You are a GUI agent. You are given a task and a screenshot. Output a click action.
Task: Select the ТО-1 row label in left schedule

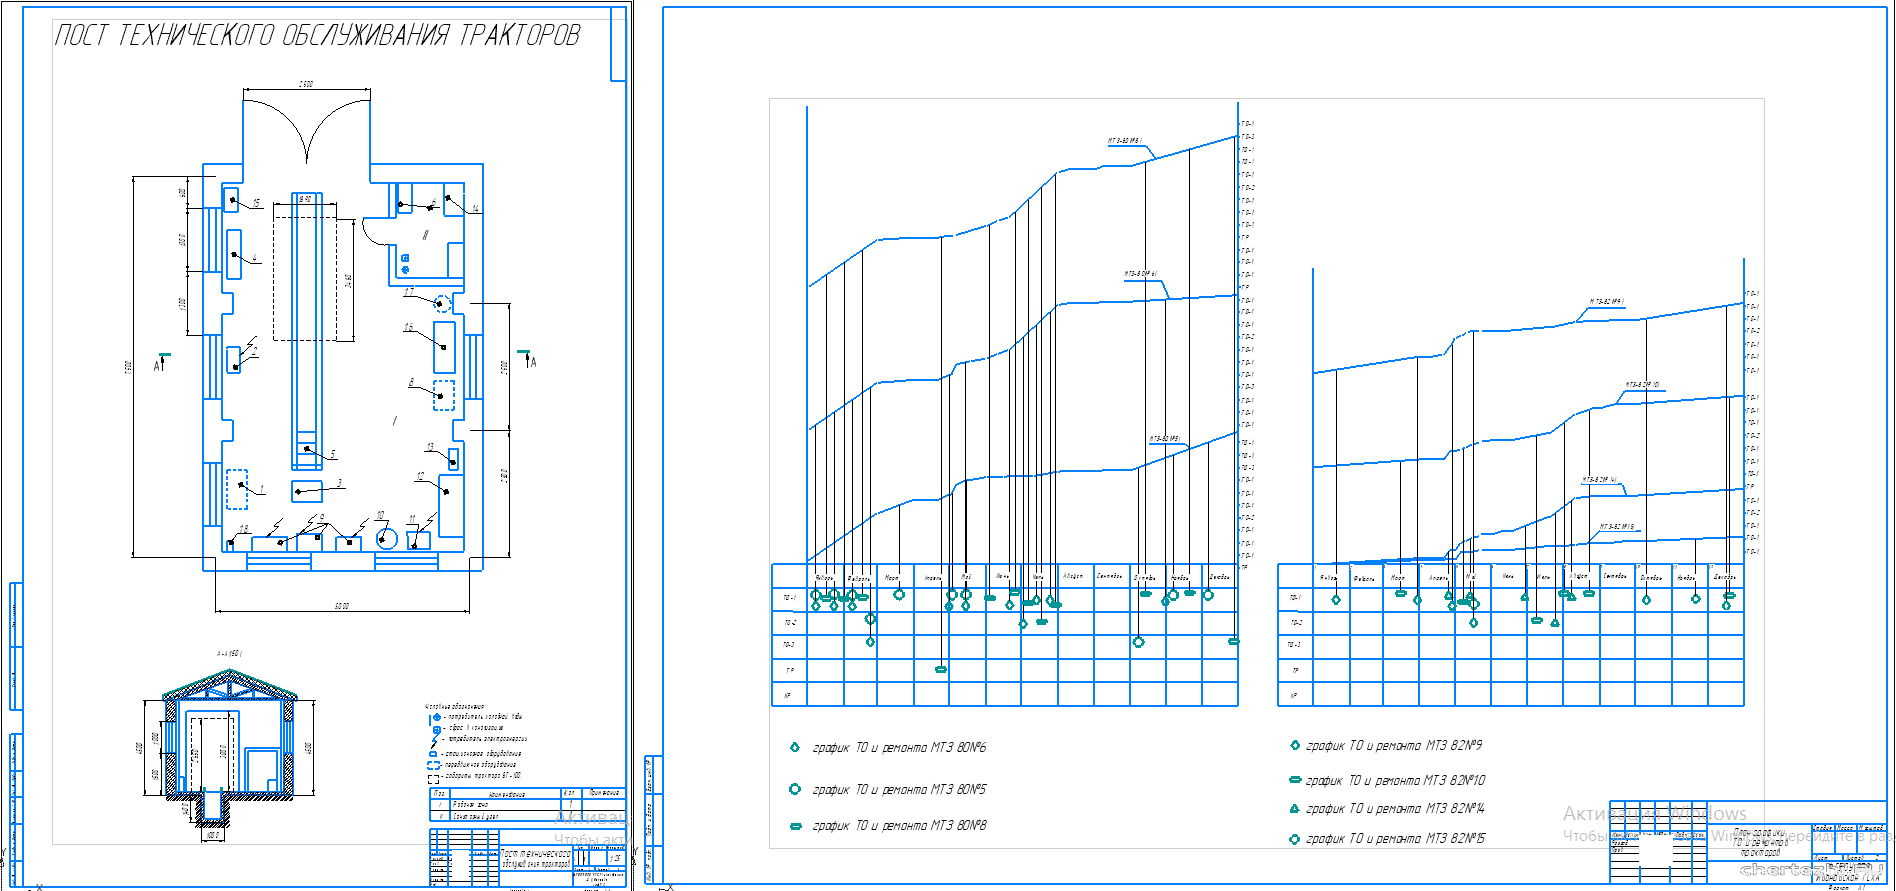tap(789, 597)
